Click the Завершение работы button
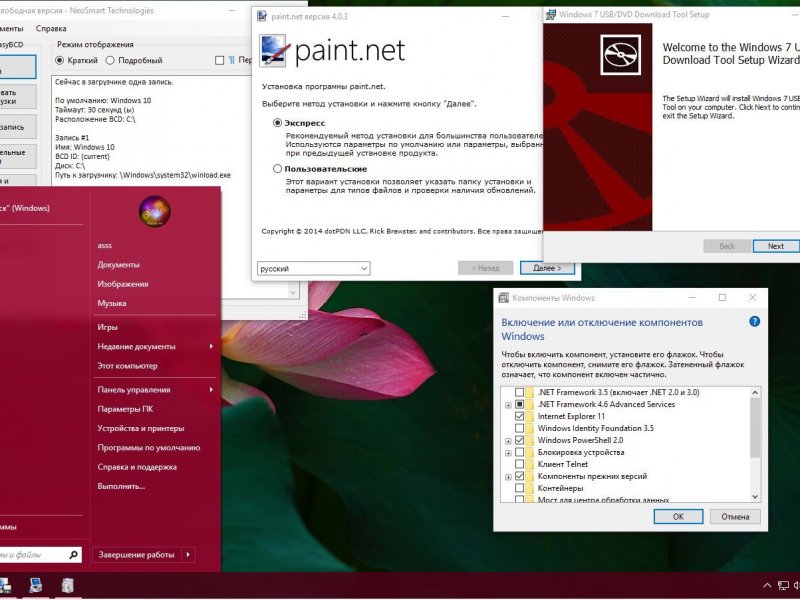 137,554
